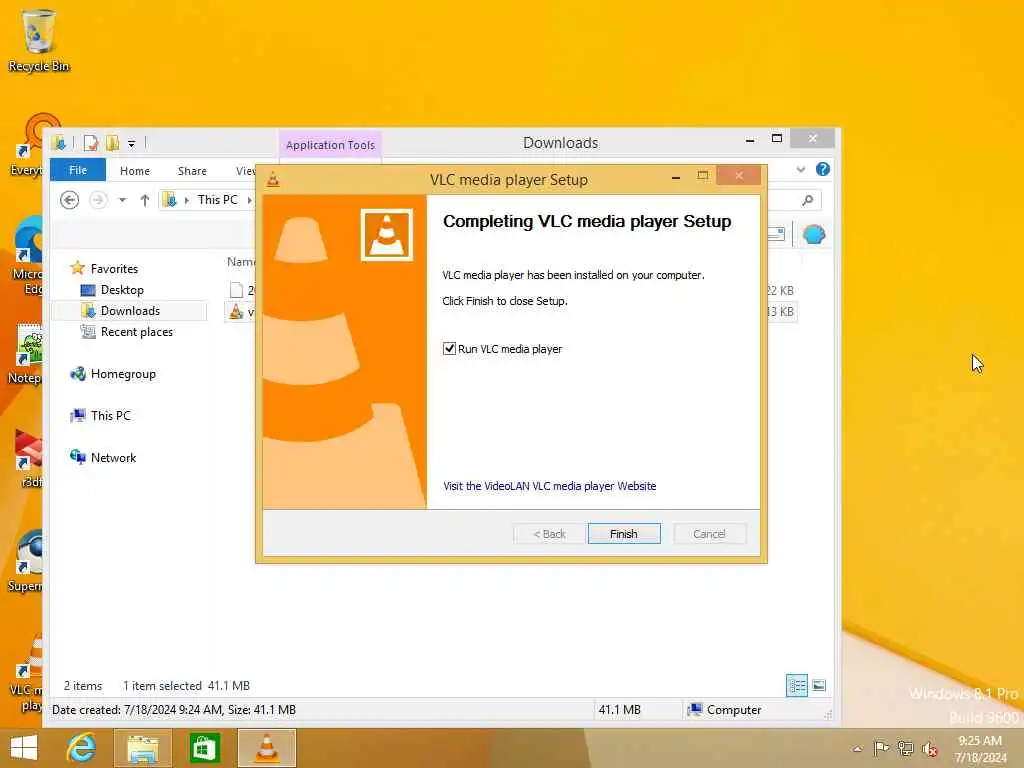The width and height of the screenshot is (1024, 768).
Task: Open the Windows Store taskbar icon
Action: pyautogui.click(x=204, y=748)
